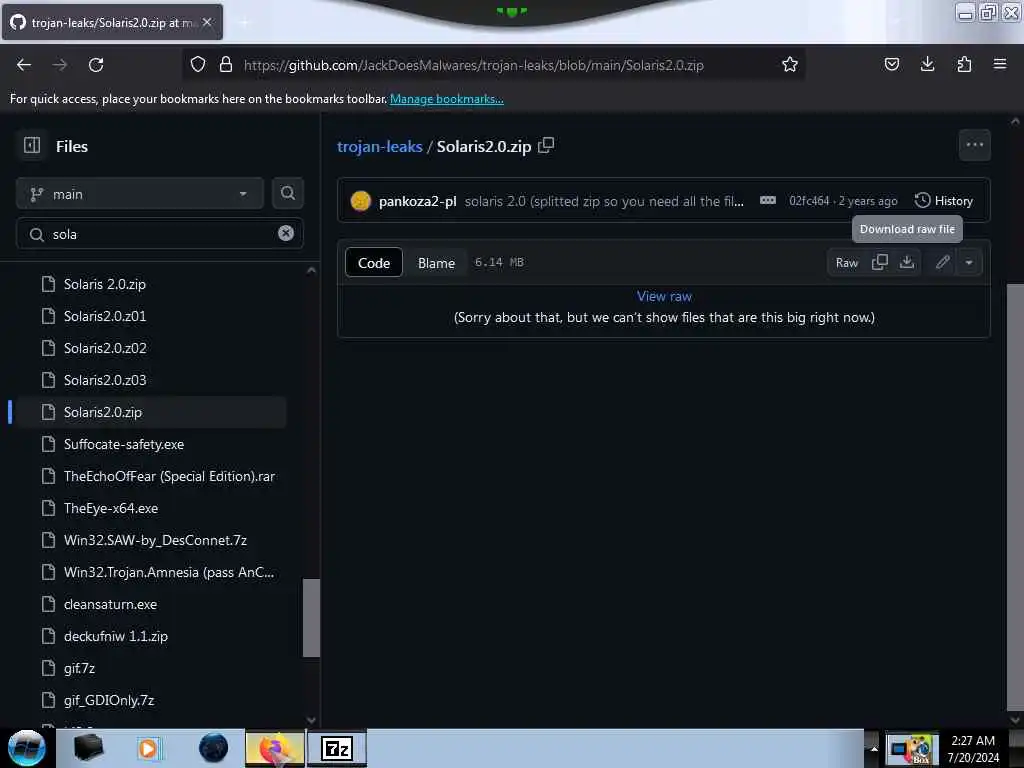This screenshot has width=1024, height=768.
Task: Open the black box taskbar icon
Action: point(88,748)
